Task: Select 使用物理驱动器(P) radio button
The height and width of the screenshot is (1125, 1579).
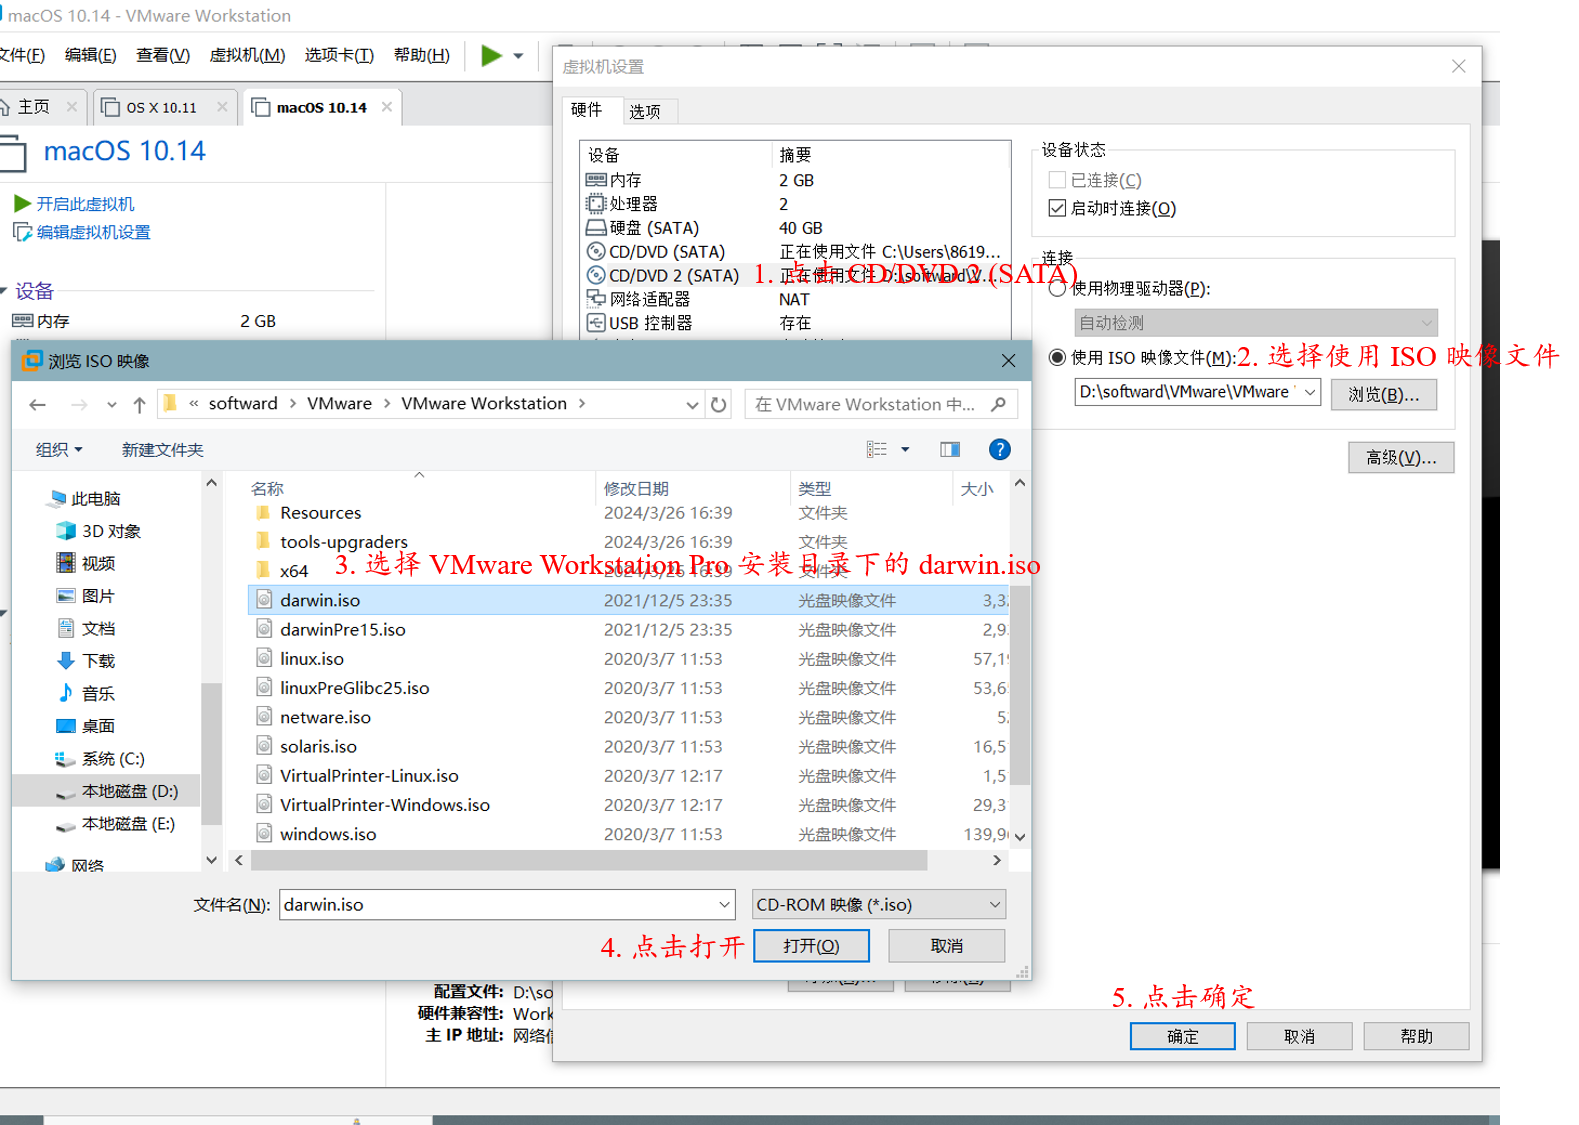Action: click(x=1057, y=289)
